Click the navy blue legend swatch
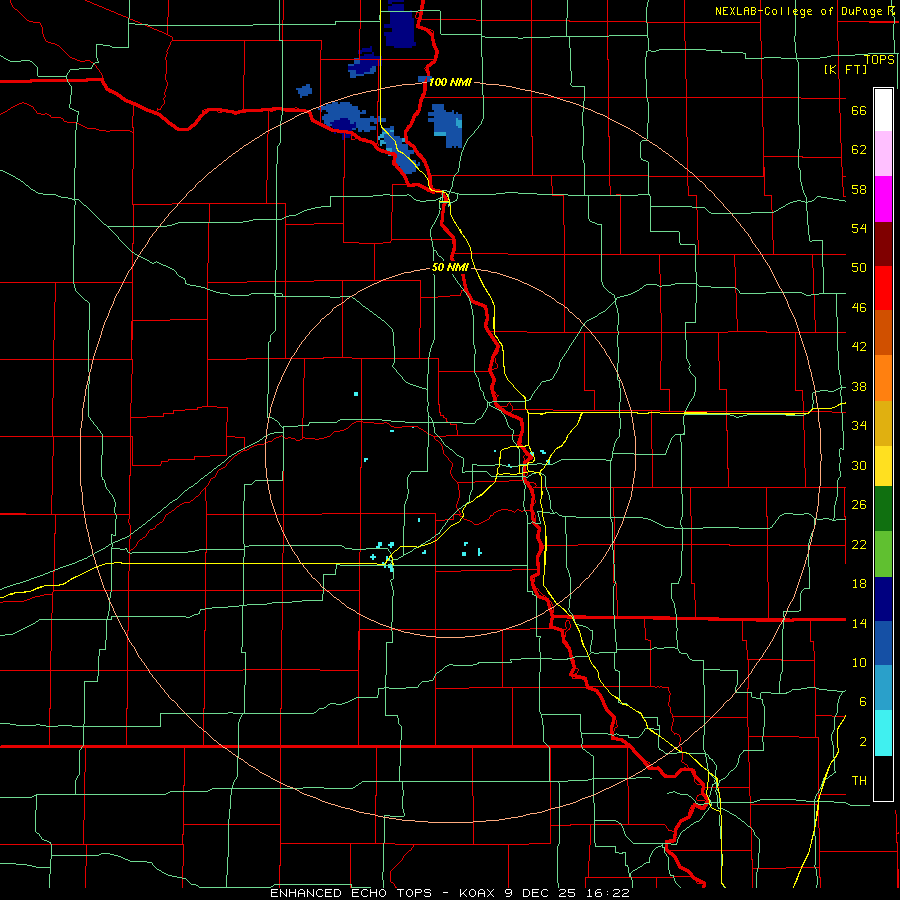Screen dimensions: 900x900 [x=883, y=599]
